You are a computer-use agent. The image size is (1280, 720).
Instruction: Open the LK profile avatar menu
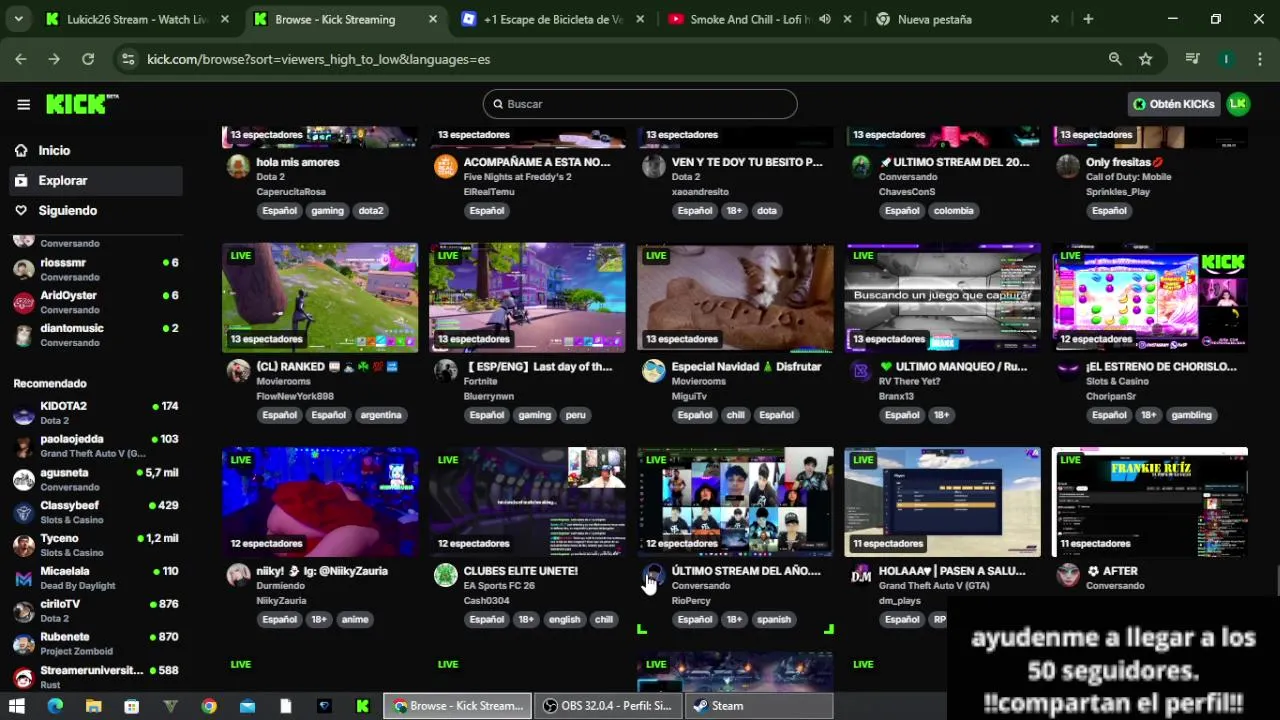(x=1238, y=104)
